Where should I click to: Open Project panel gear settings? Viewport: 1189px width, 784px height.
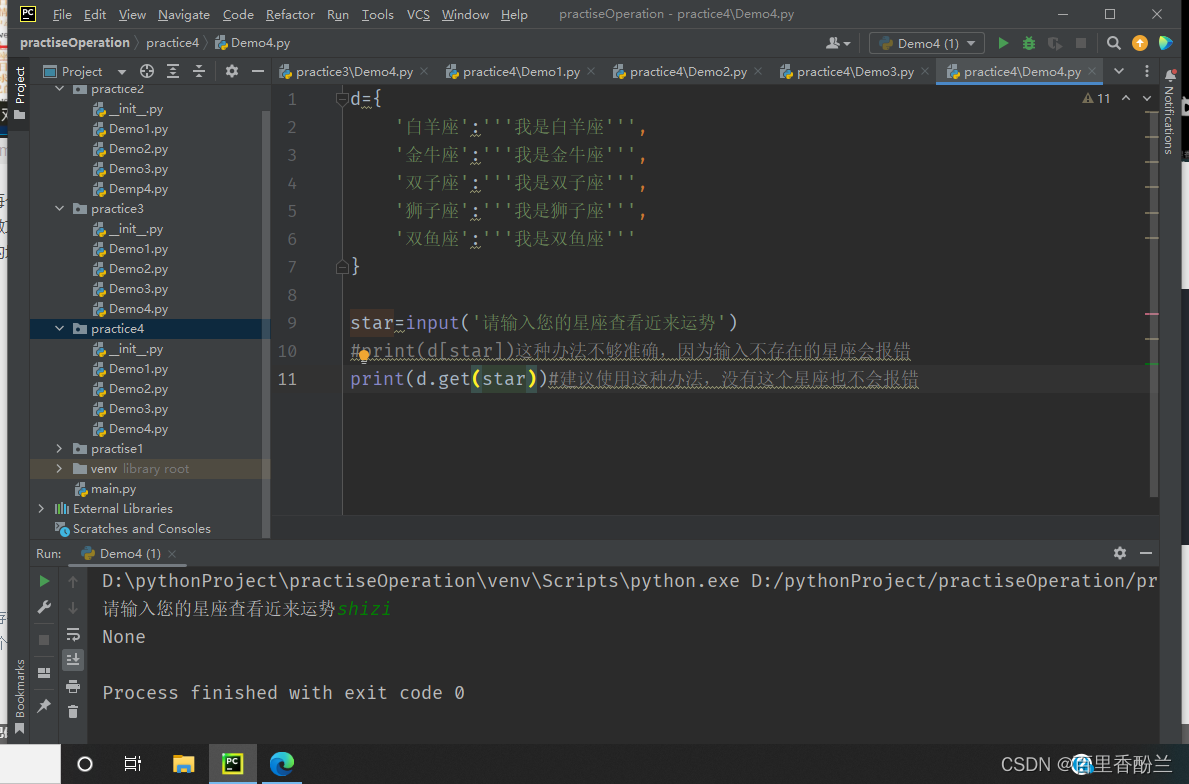tap(232, 71)
